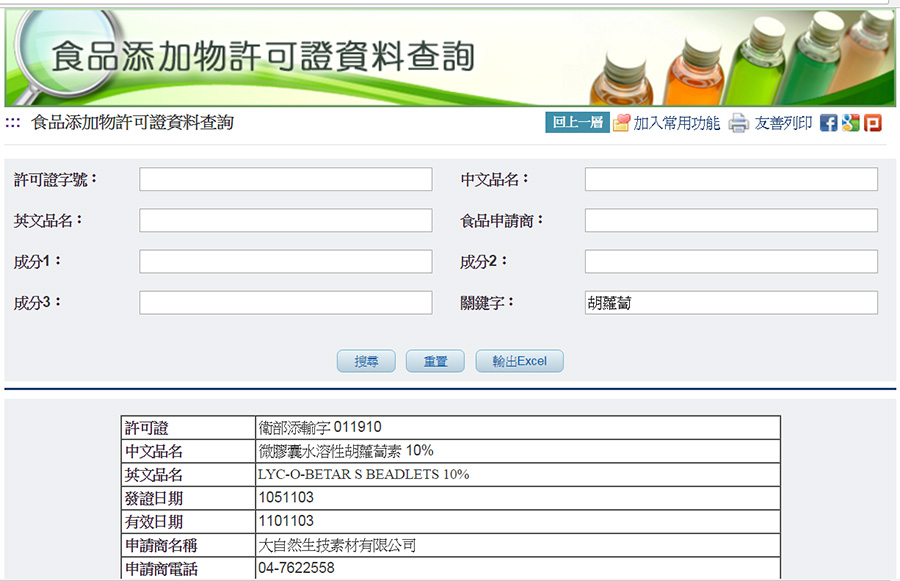This screenshot has height=581, width=900.
Task: Export results with 輸出Excel button
Action: tap(519, 361)
